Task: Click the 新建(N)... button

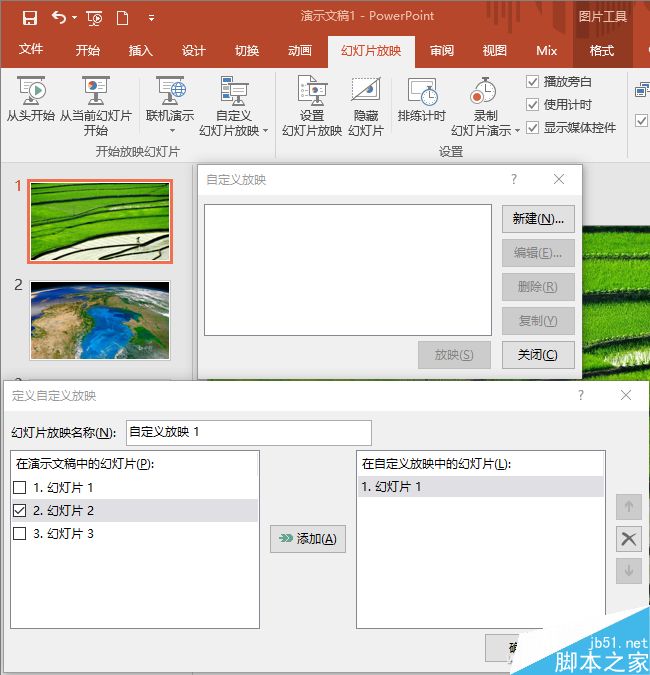Action: 538,219
